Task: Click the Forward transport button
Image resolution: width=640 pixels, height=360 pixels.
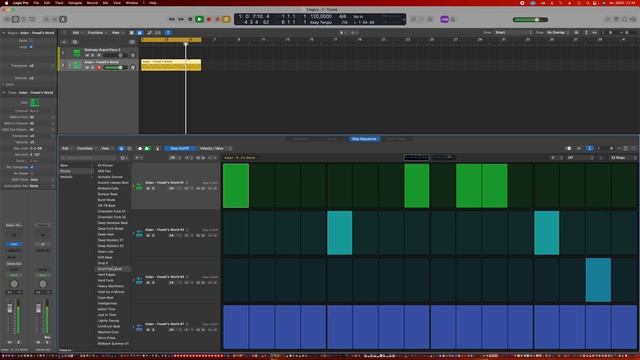Action: (x=181, y=19)
